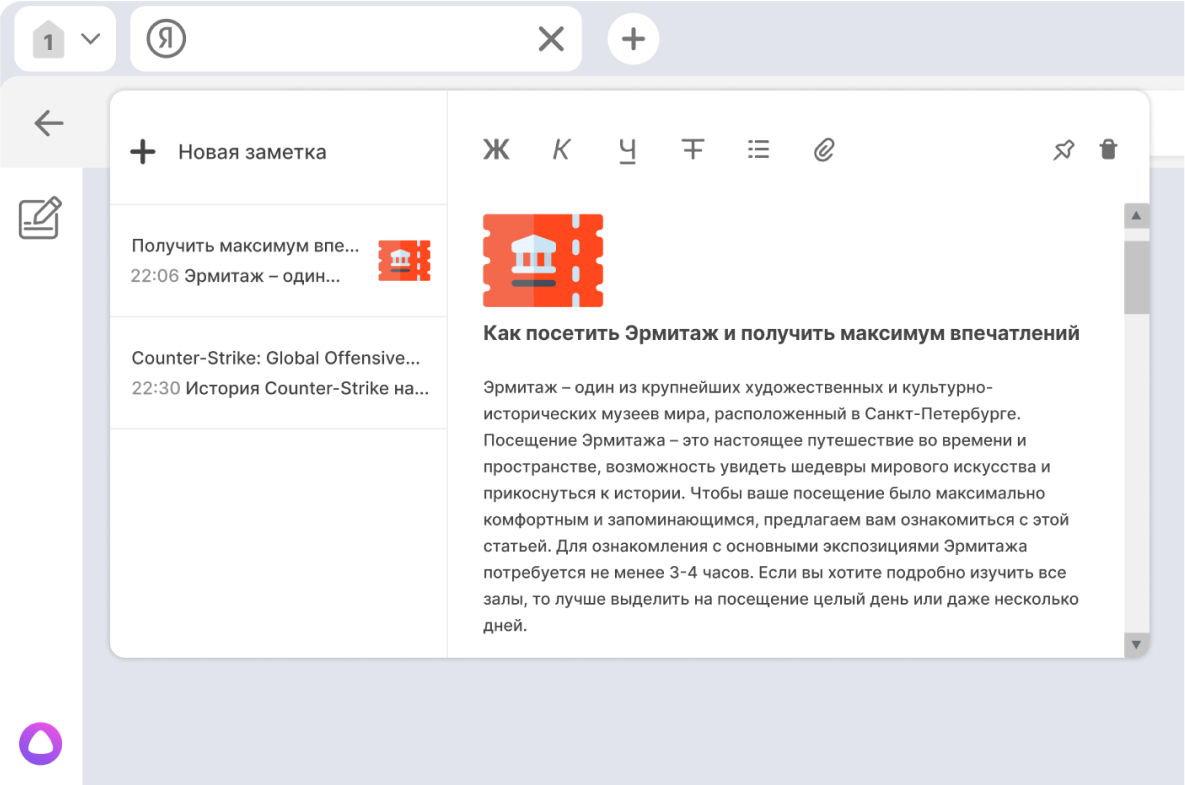Switch to browser tab numbered 1
Image resolution: width=1185 pixels, height=785 pixels.
[48, 38]
